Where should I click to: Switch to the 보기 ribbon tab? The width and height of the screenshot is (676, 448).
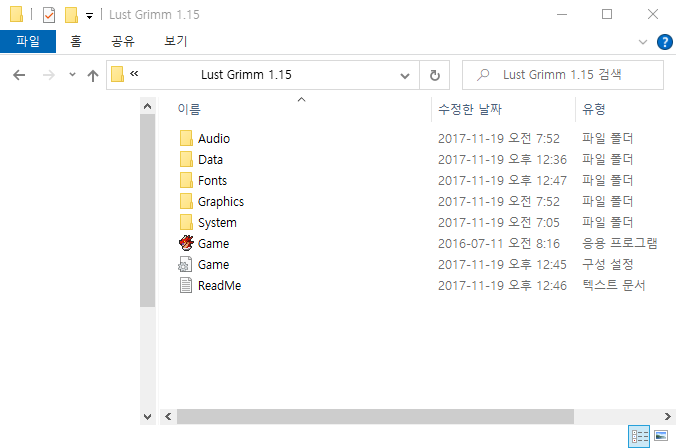pos(175,42)
